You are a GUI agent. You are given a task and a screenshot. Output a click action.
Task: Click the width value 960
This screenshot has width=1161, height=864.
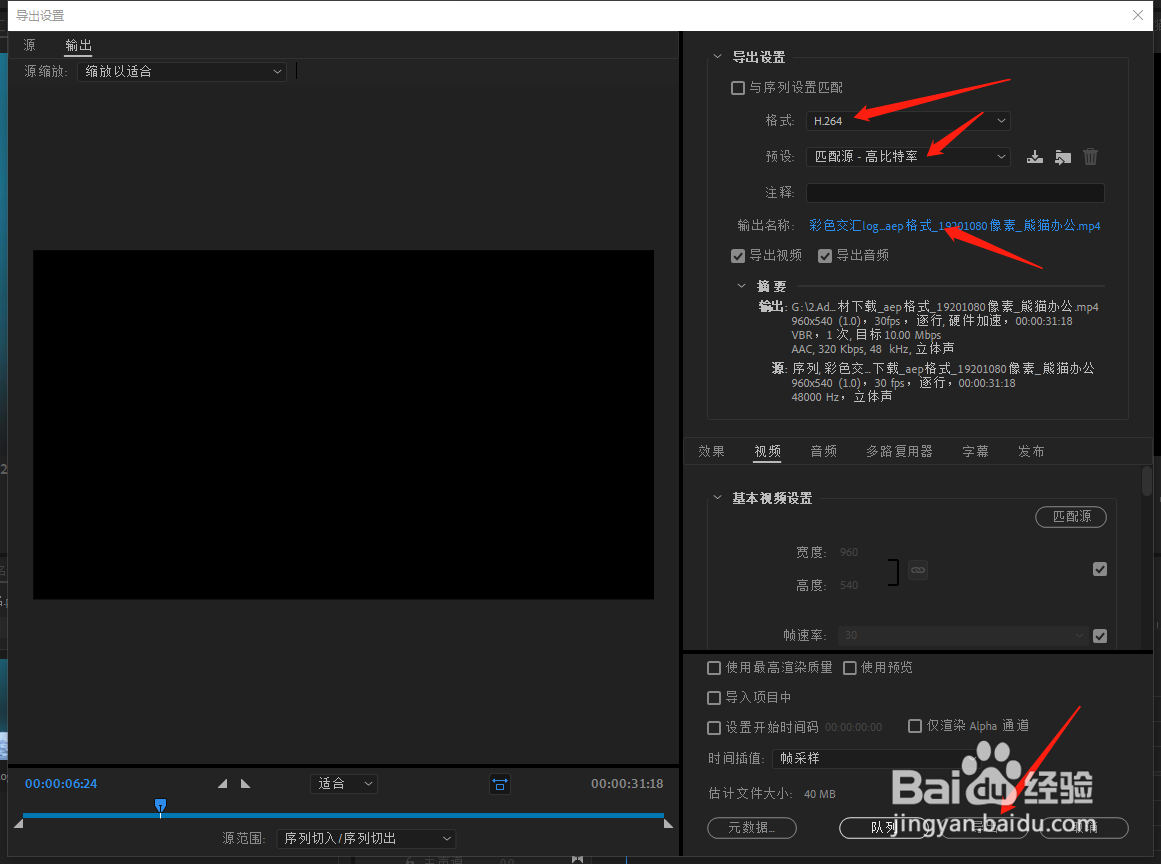849,552
